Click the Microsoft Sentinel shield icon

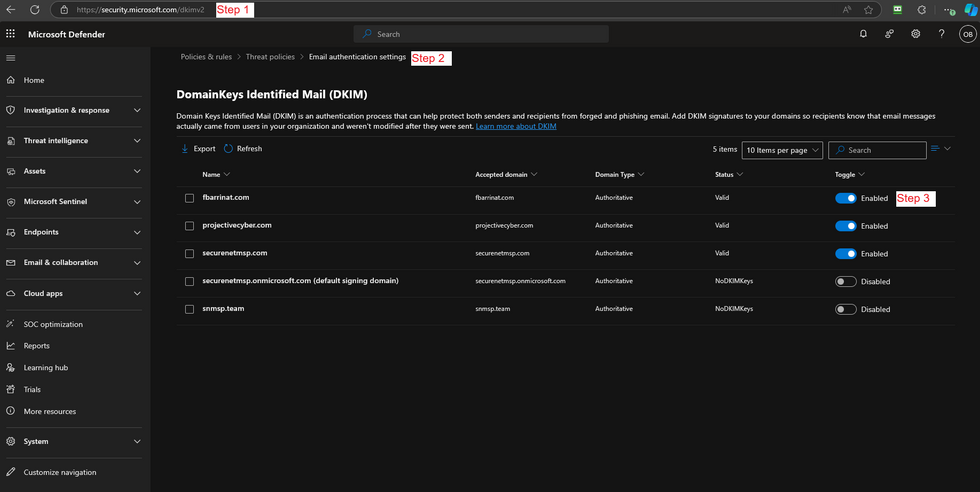click(x=11, y=202)
